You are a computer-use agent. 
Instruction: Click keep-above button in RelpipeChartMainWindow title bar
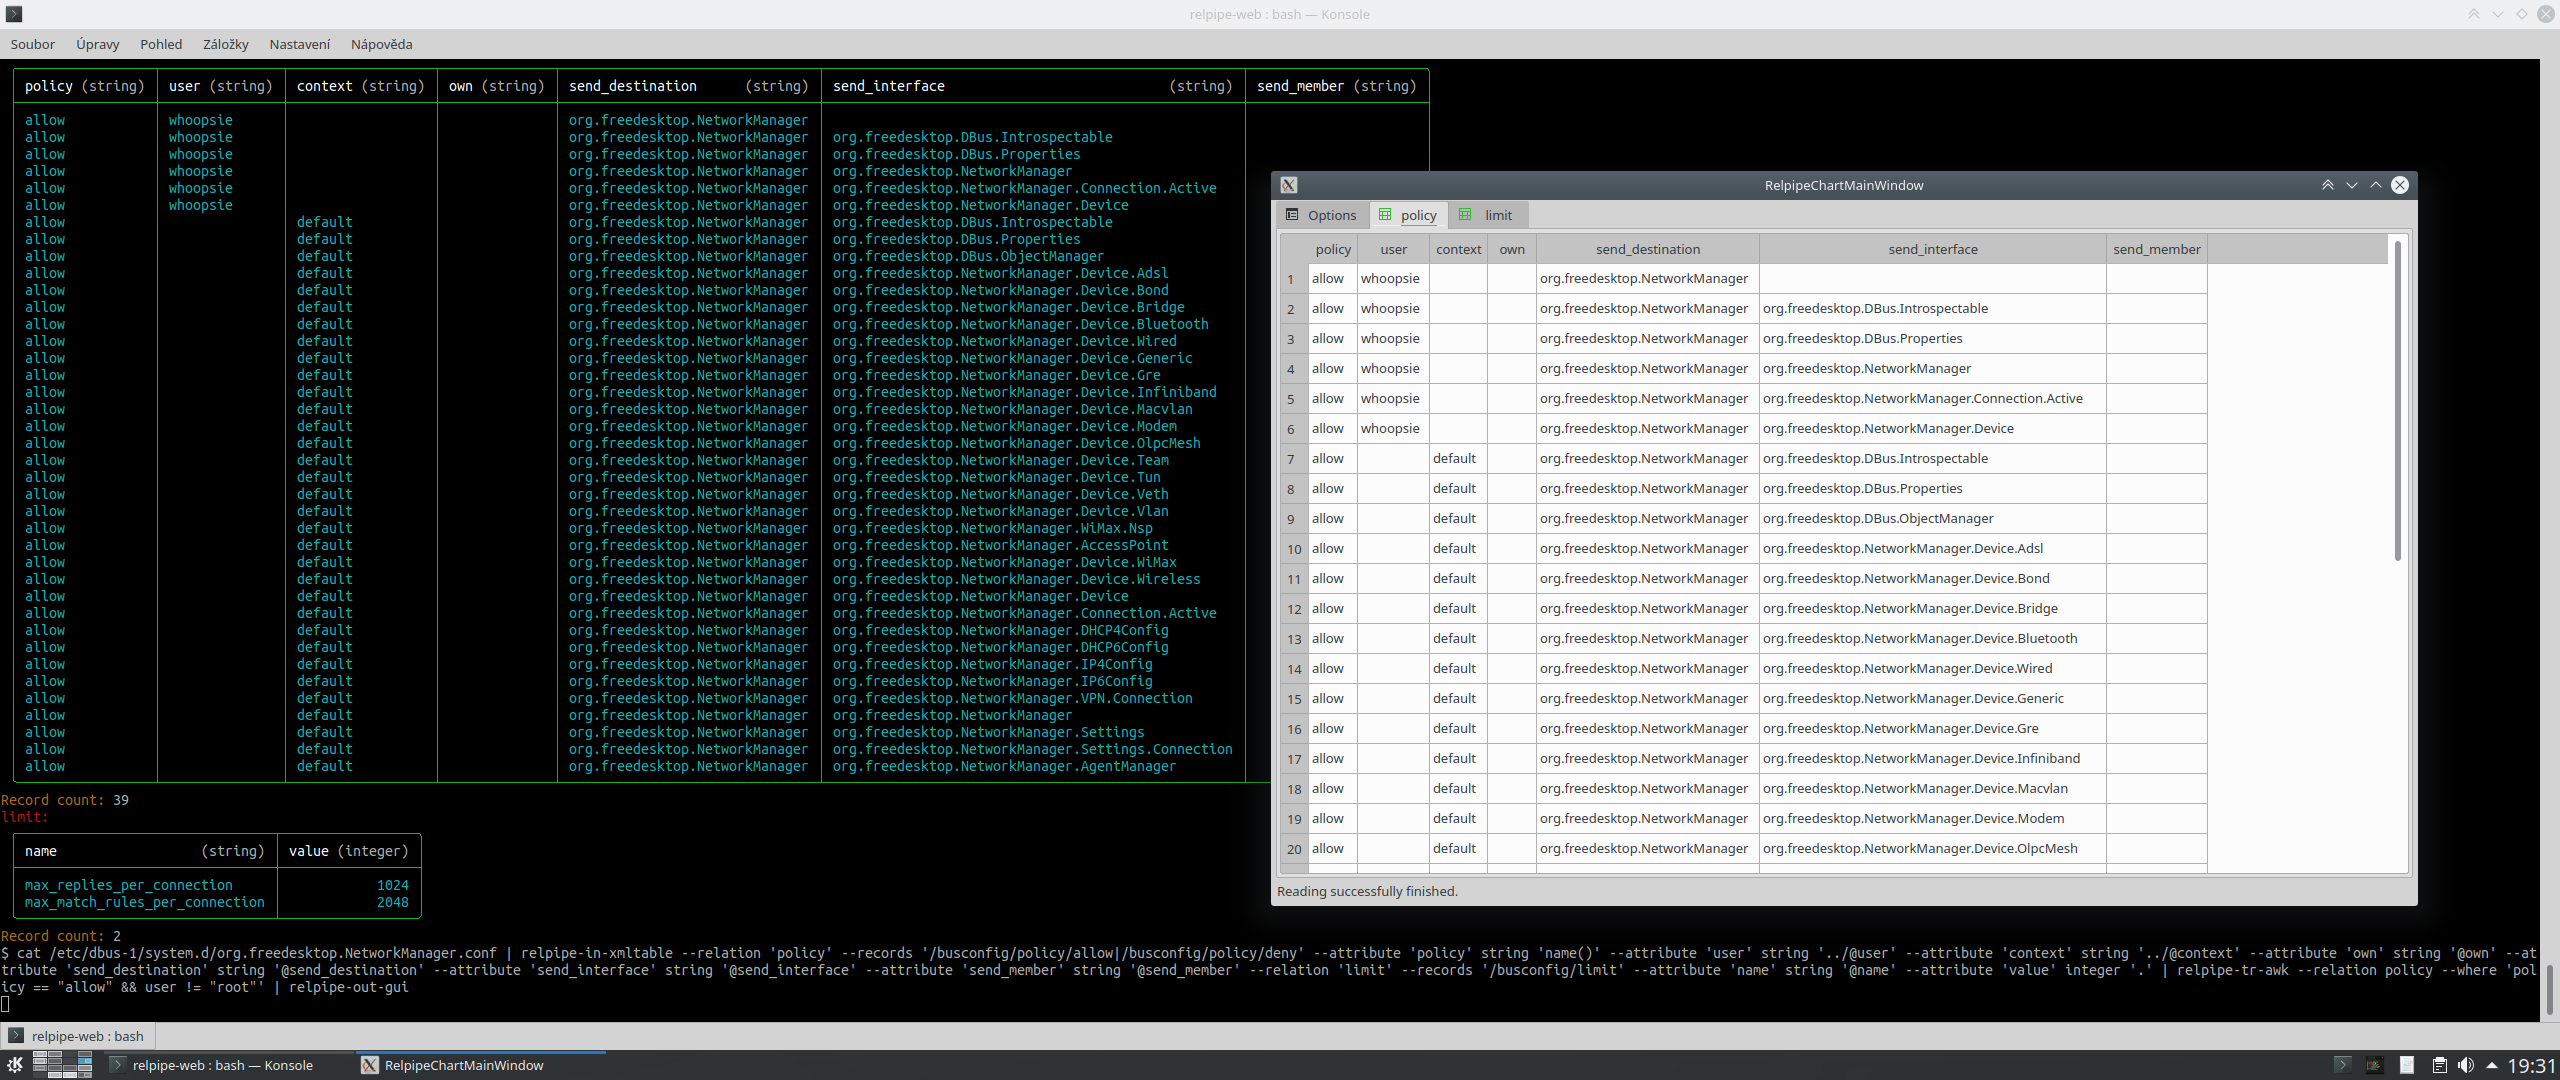coord(2328,185)
